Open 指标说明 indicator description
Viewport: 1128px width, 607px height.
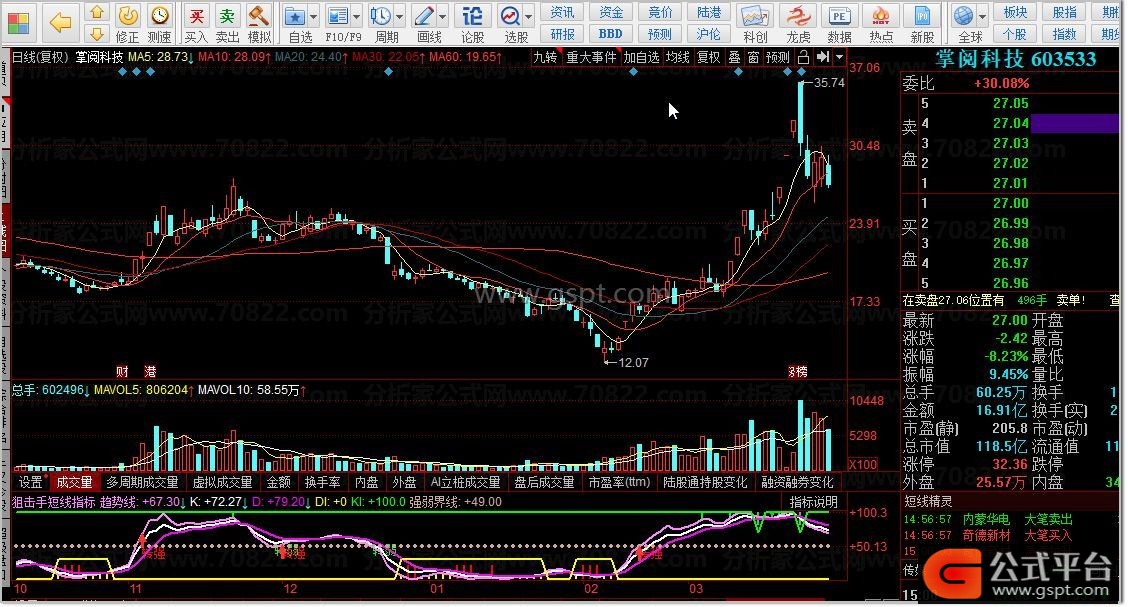[x=814, y=502]
